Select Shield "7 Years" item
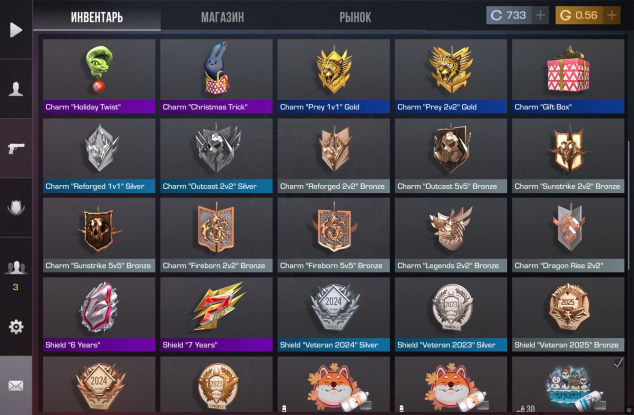This screenshot has width=634, height=415. 216,314
